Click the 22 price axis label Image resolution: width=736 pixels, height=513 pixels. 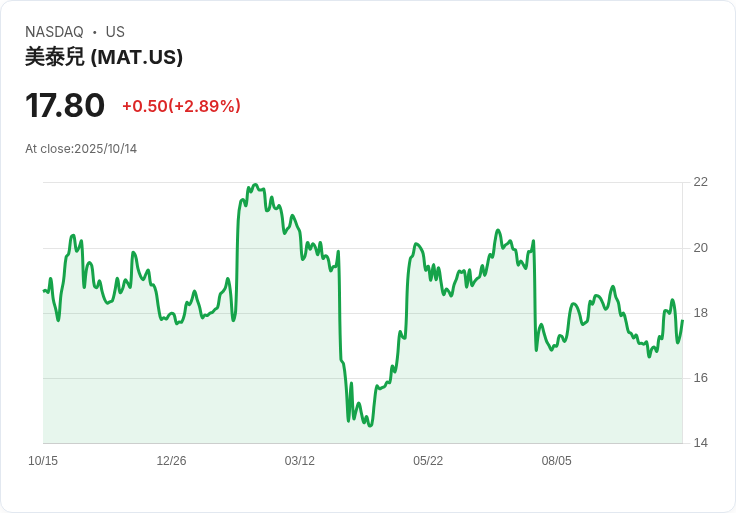click(700, 182)
